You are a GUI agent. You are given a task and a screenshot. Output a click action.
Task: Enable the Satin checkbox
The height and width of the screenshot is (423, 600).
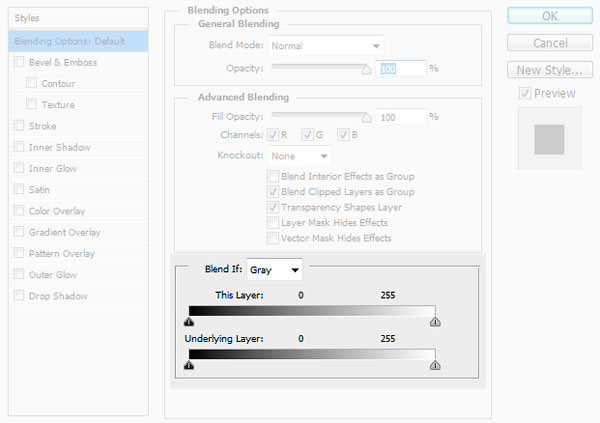(19, 189)
